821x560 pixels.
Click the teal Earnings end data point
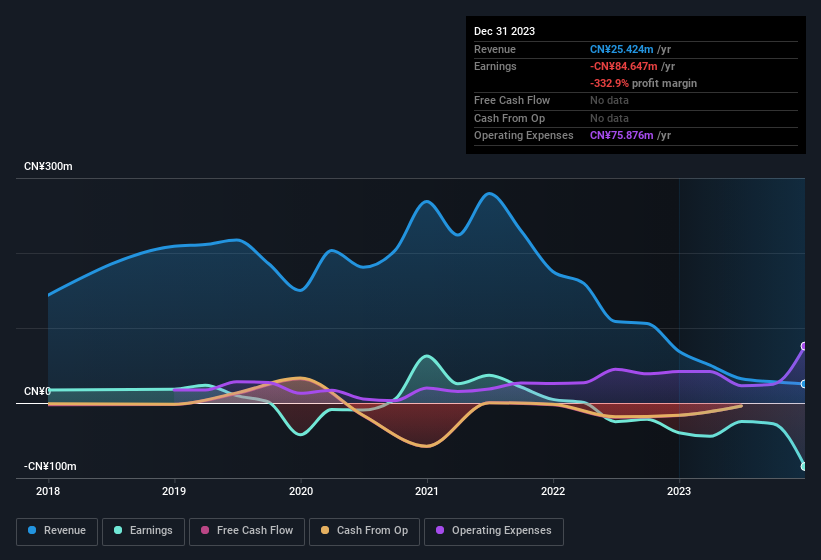pyautogui.click(x=804, y=466)
